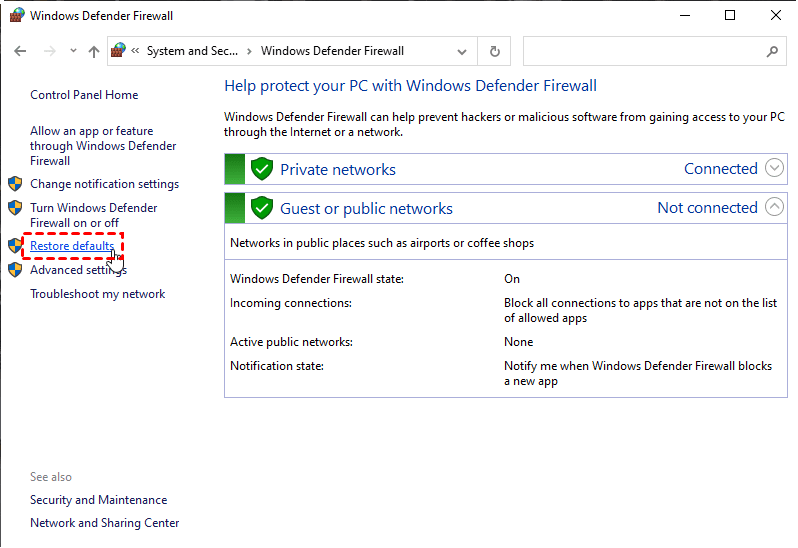Open the address bar history dropdown
798x548 pixels.
(x=461, y=51)
